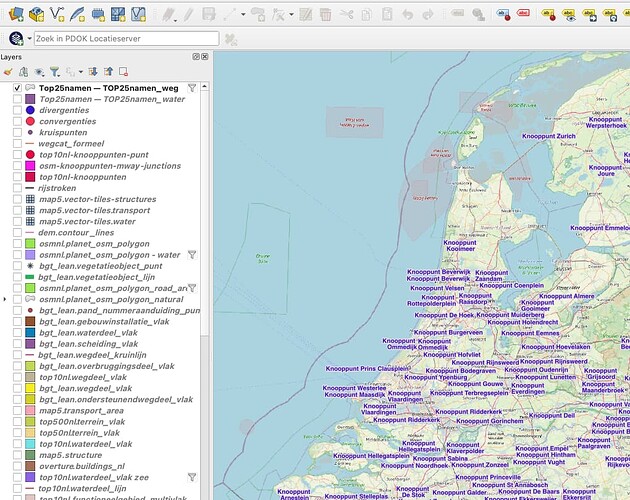Click show/hide labels eye tag icon

(569, 14)
